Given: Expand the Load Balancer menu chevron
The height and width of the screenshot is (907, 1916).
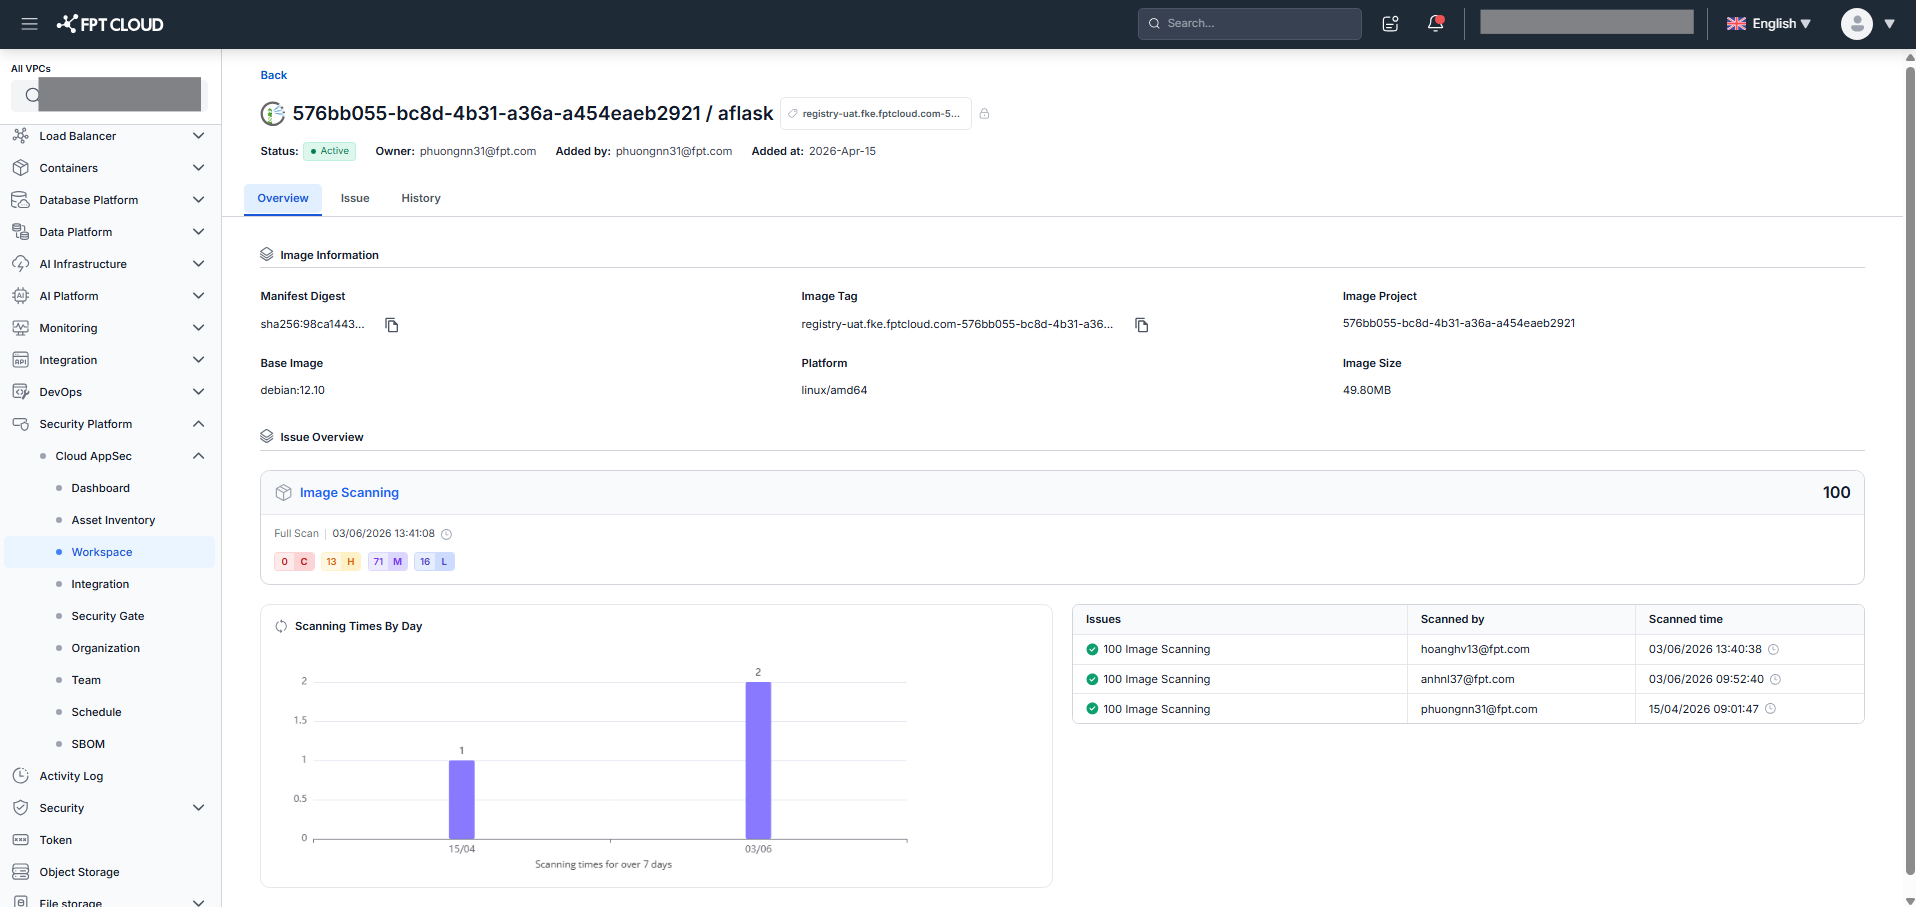Looking at the screenshot, I should pos(198,136).
